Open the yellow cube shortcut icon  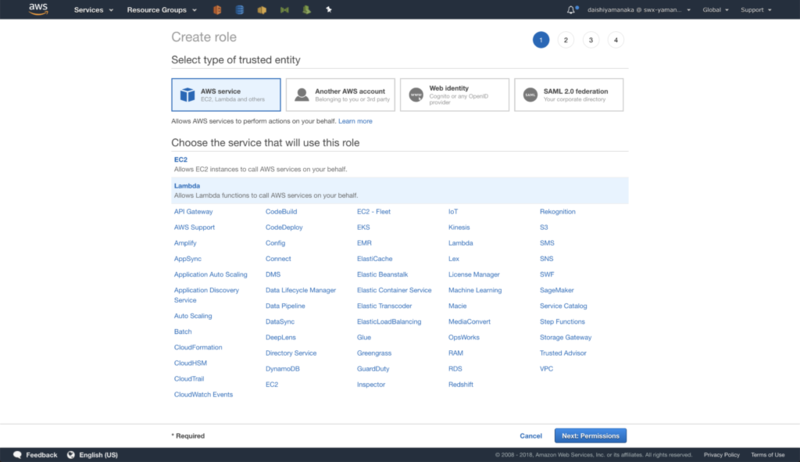click(x=262, y=10)
